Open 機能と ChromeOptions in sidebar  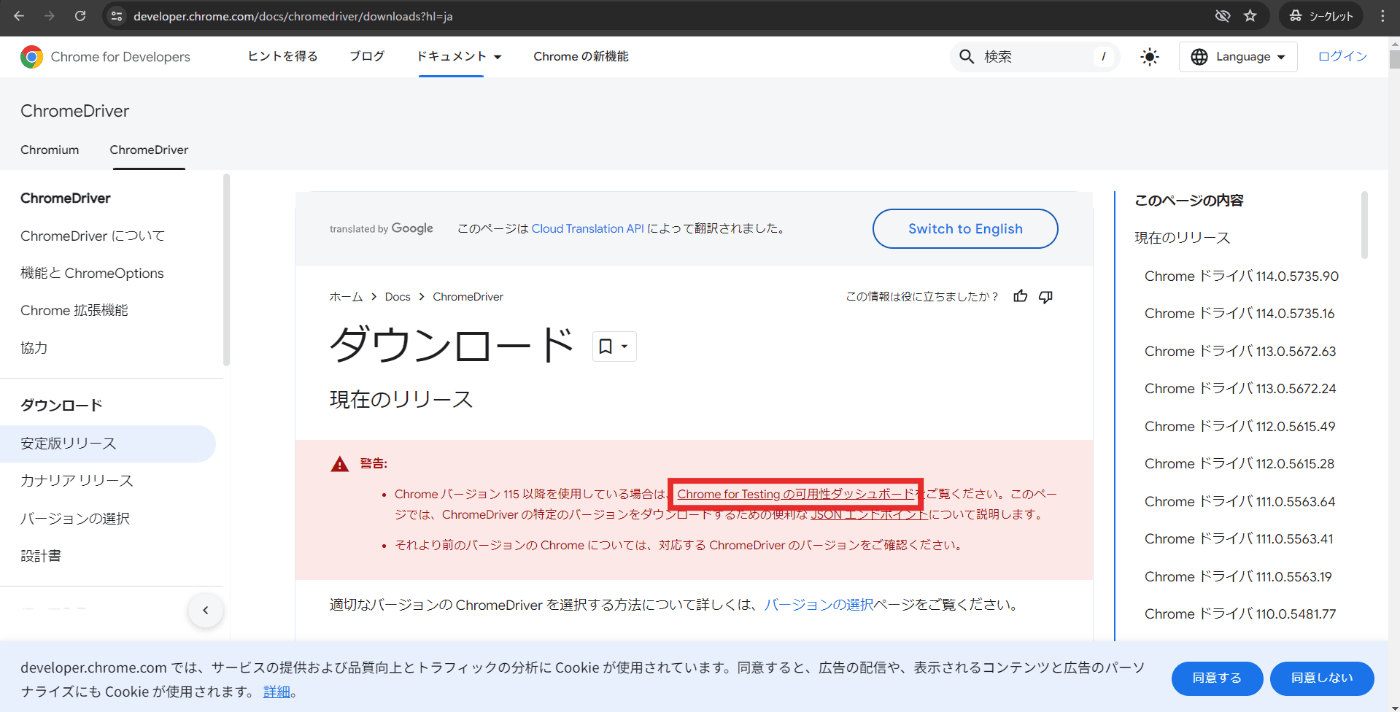pos(92,273)
